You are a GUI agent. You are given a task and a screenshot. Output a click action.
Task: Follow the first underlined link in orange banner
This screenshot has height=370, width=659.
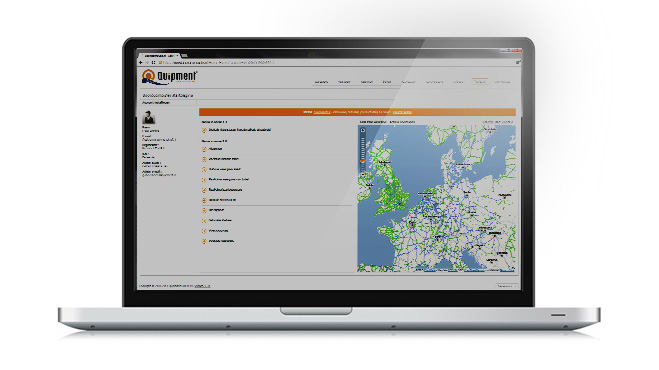(322, 112)
